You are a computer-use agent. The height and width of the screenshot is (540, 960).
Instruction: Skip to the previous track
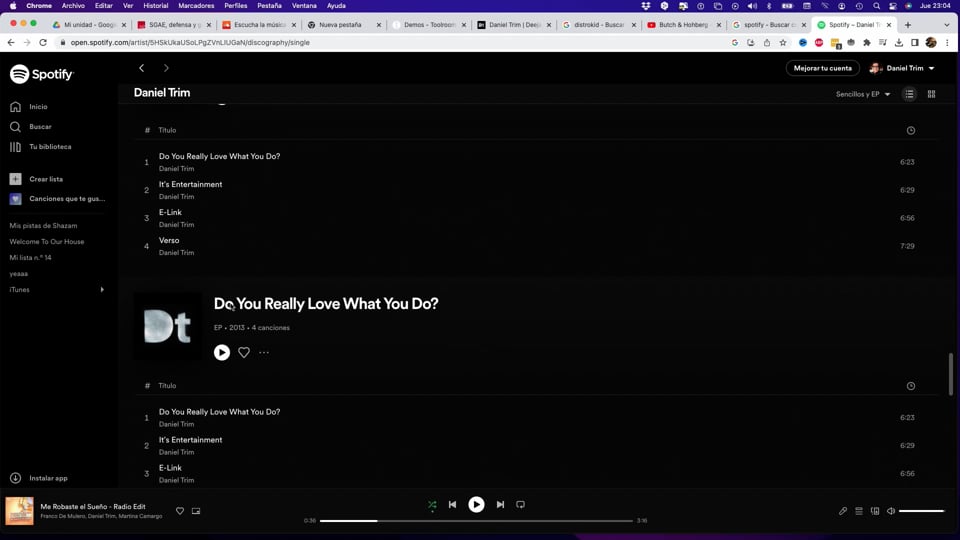452,504
